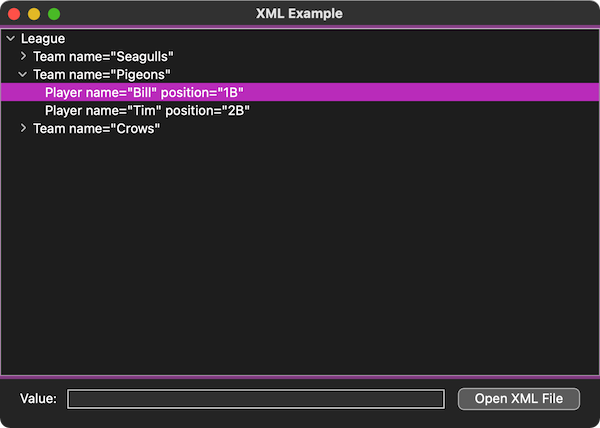Minimize the window with yellow button
The image size is (600, 428).
(34, 14)
